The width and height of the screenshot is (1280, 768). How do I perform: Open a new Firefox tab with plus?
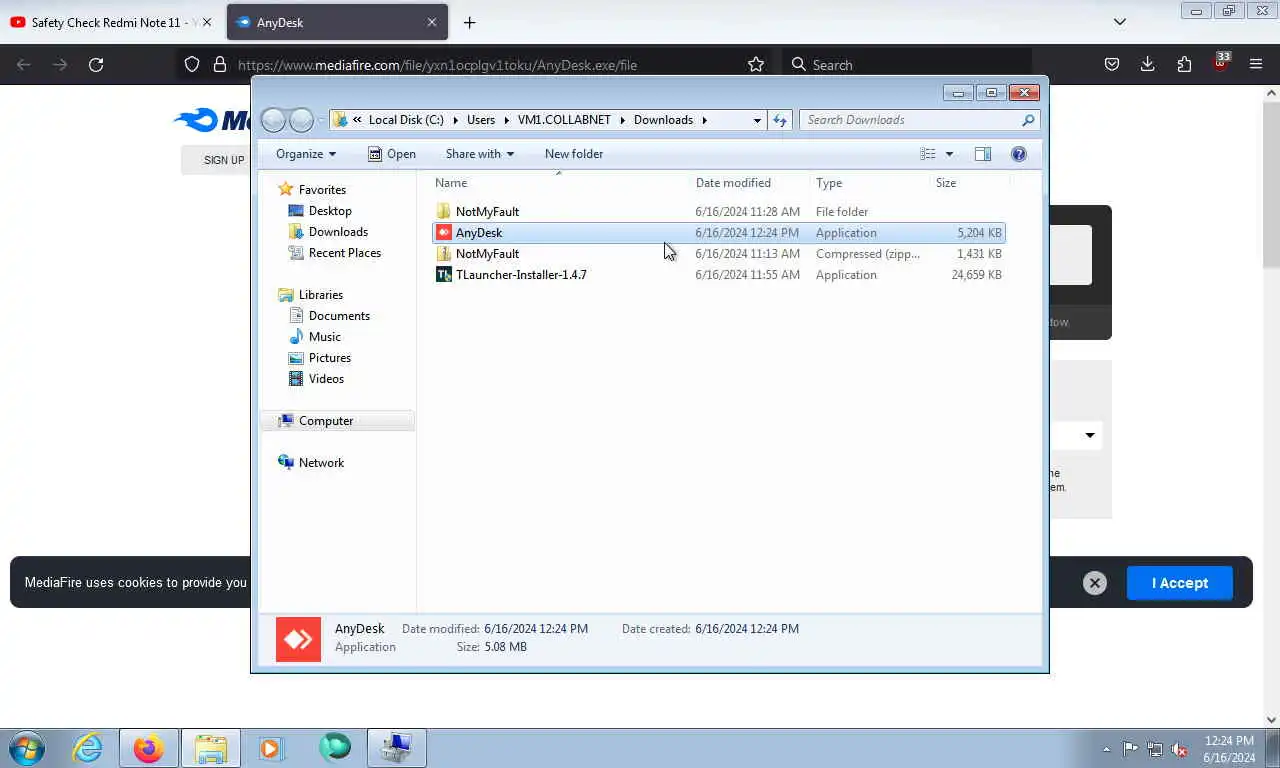click(x=470, y=22)
